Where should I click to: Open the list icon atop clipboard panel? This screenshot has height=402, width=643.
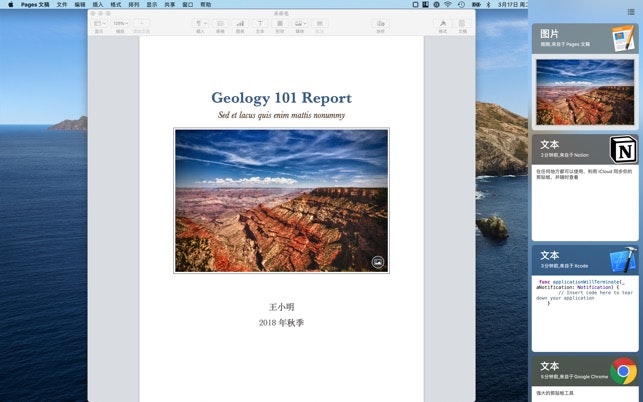tap(631, 12)
